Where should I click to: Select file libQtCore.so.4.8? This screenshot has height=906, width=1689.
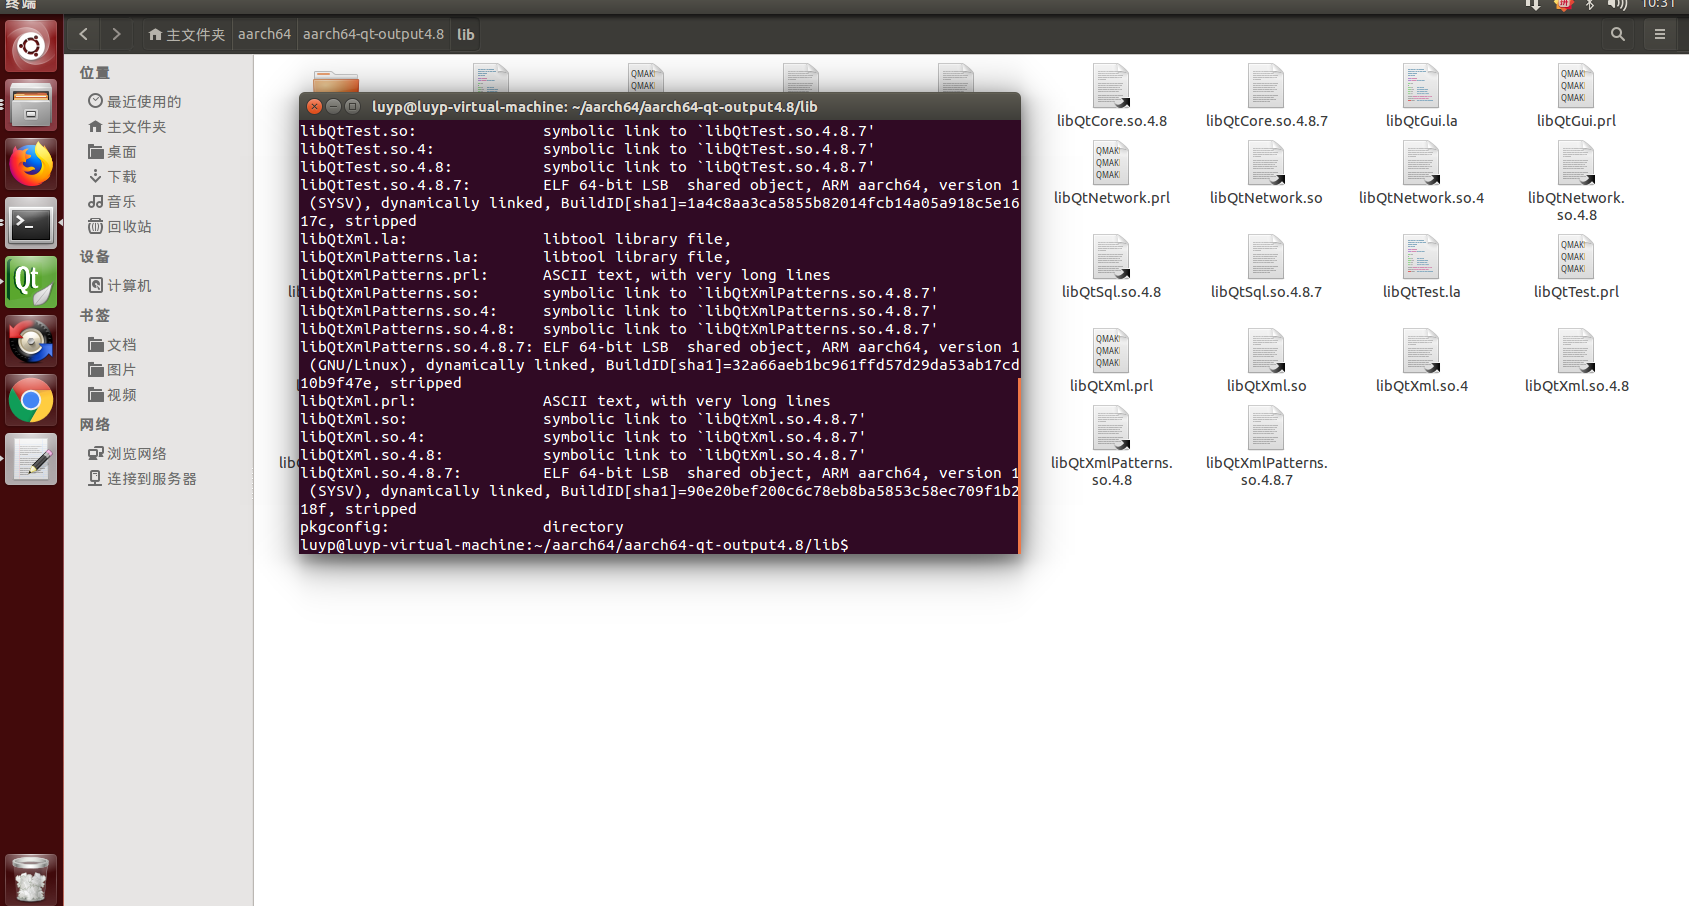pyautogui.click(x=1111, y=96)
